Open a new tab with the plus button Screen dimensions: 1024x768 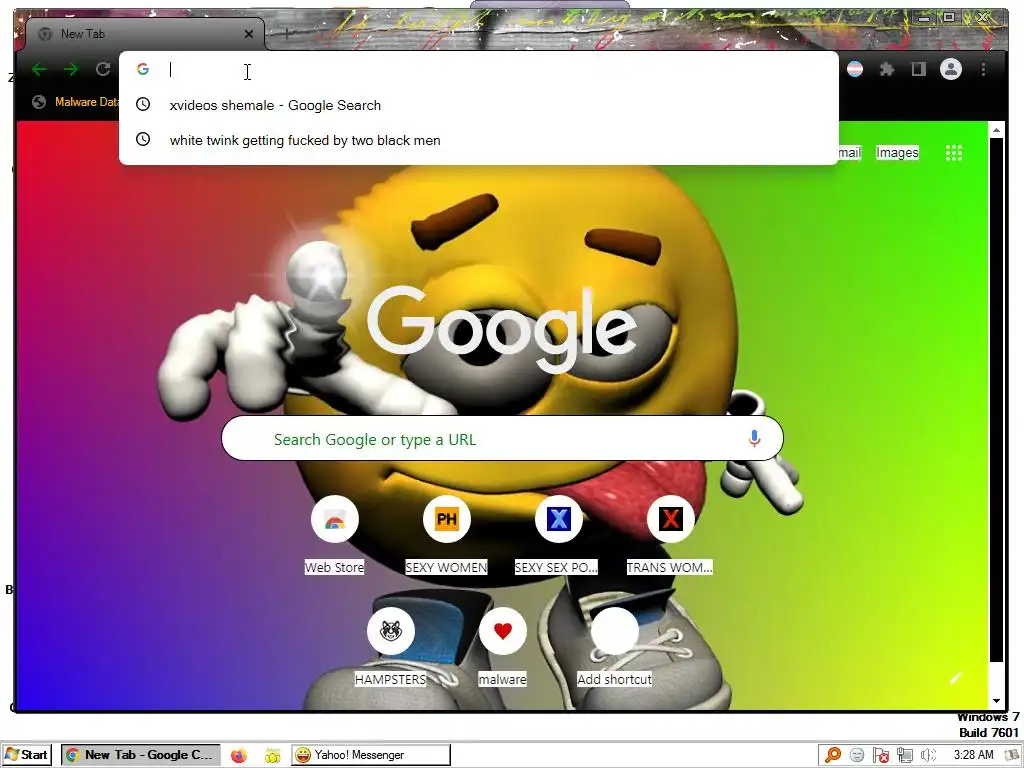[x=286, y=34]
